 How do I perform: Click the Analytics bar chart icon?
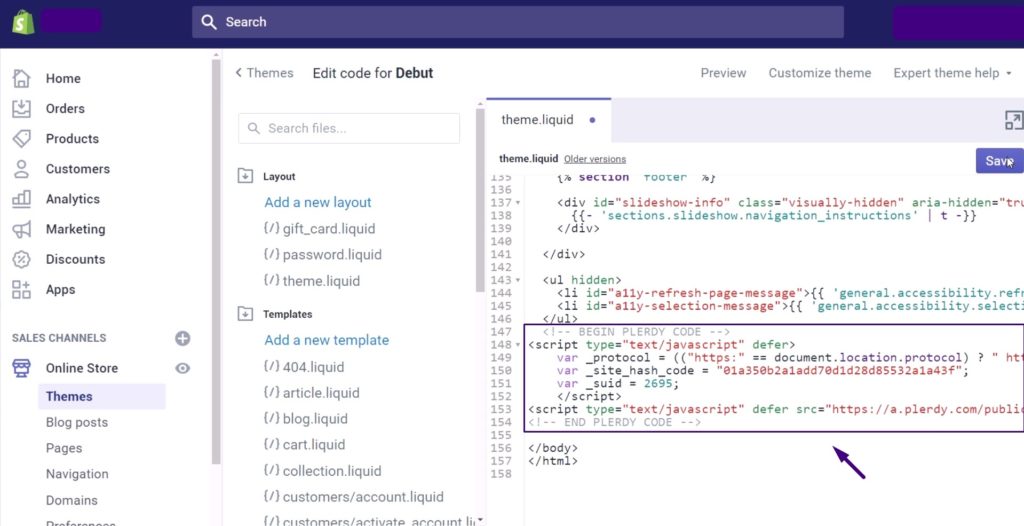click(22, 199)
